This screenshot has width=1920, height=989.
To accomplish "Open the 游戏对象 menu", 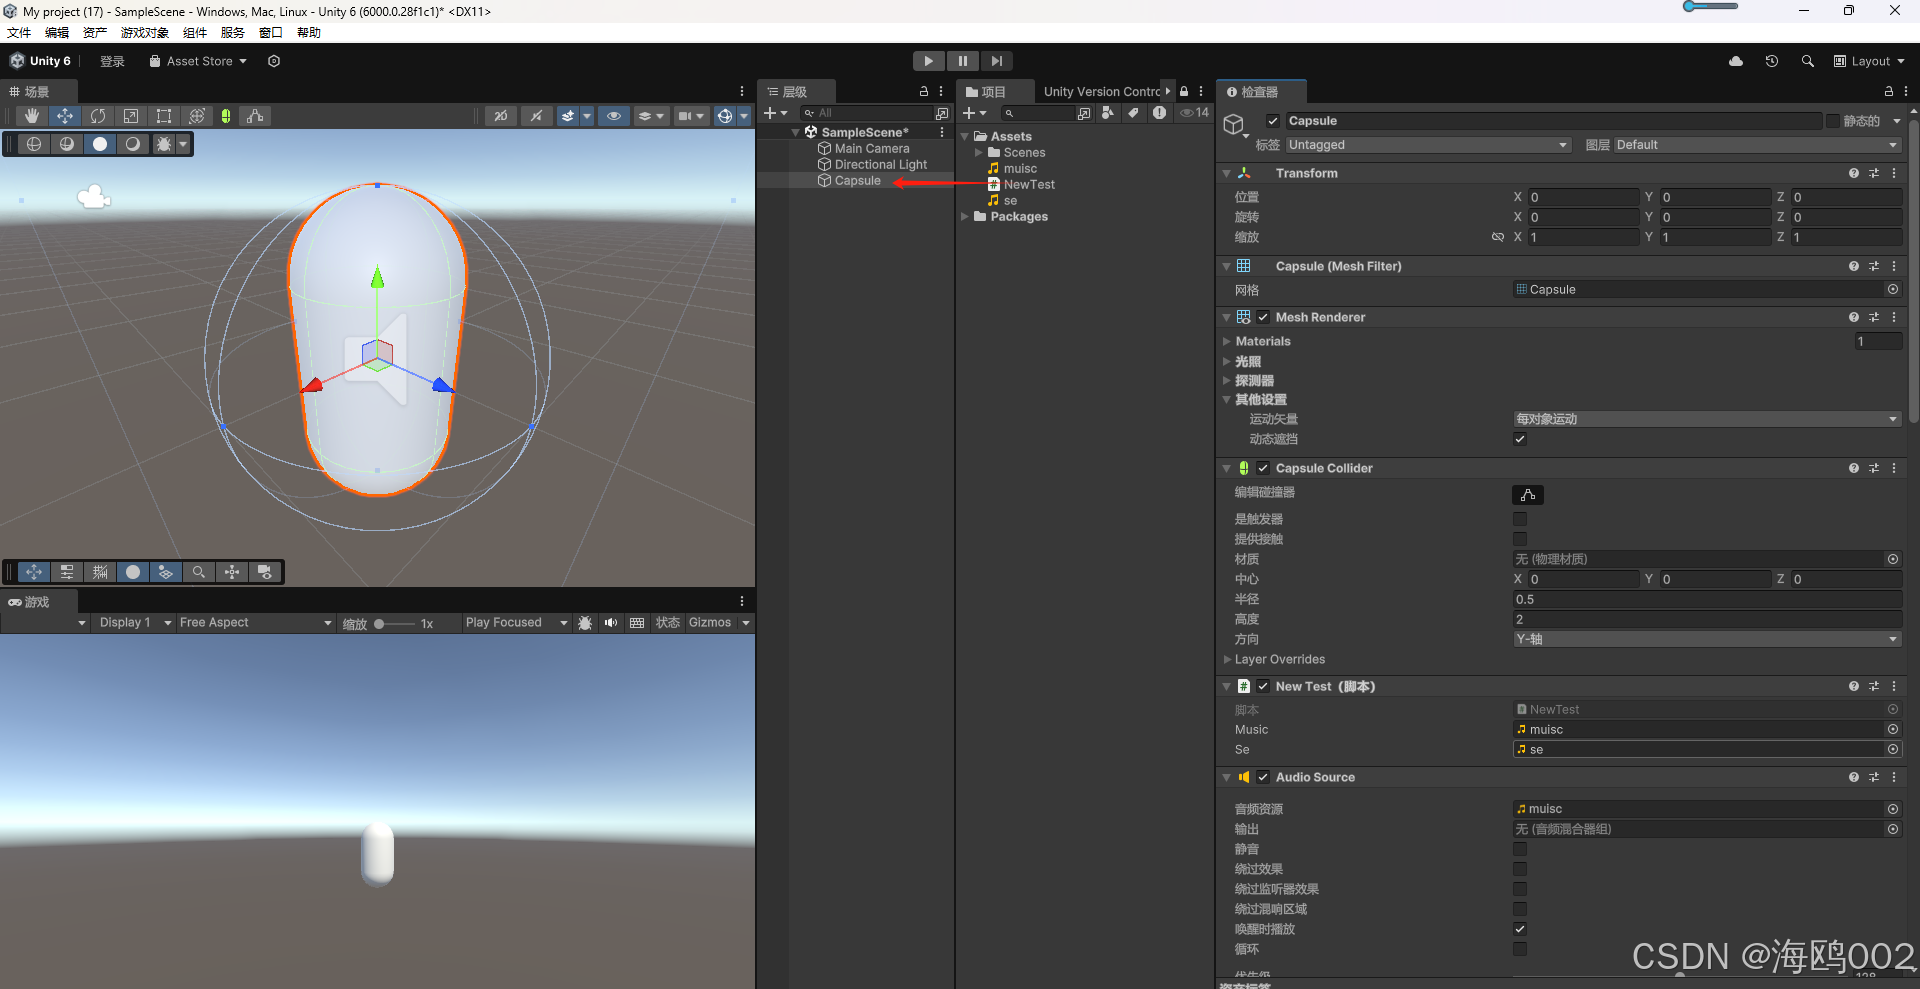I will click(x=145, y=33).
